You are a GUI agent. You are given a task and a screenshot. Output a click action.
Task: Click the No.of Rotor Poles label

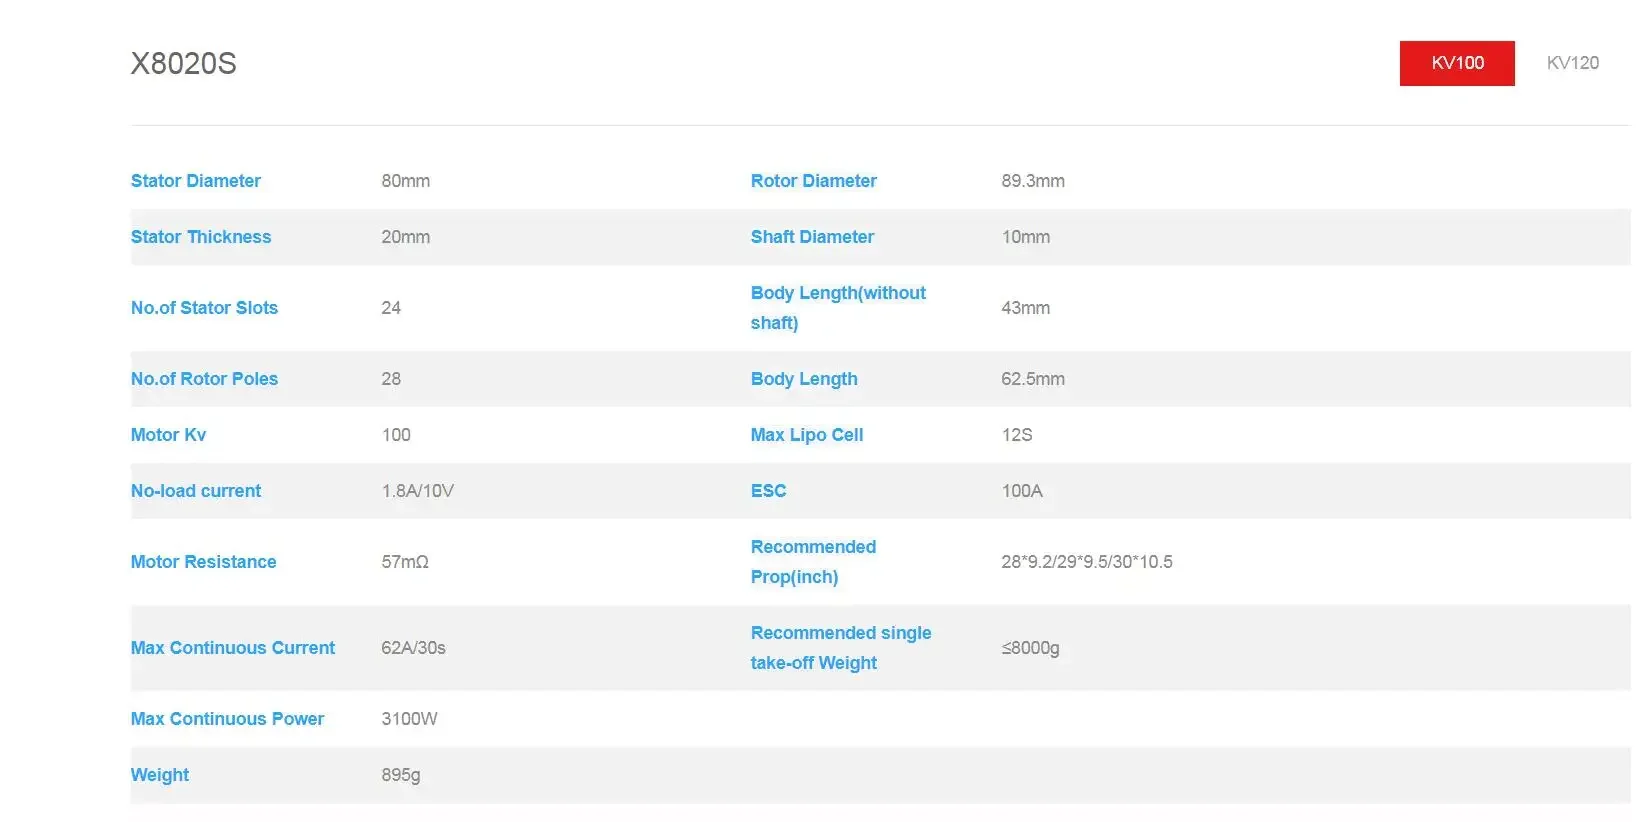coord(204,379)
